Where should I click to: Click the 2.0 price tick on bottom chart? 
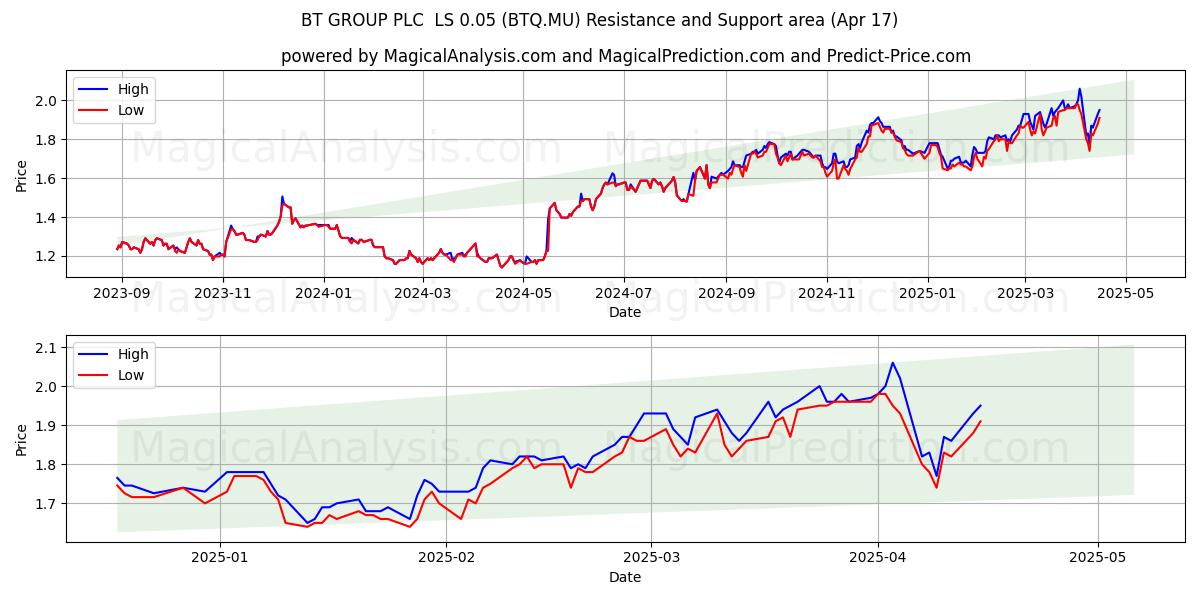[x=47, y=386]
